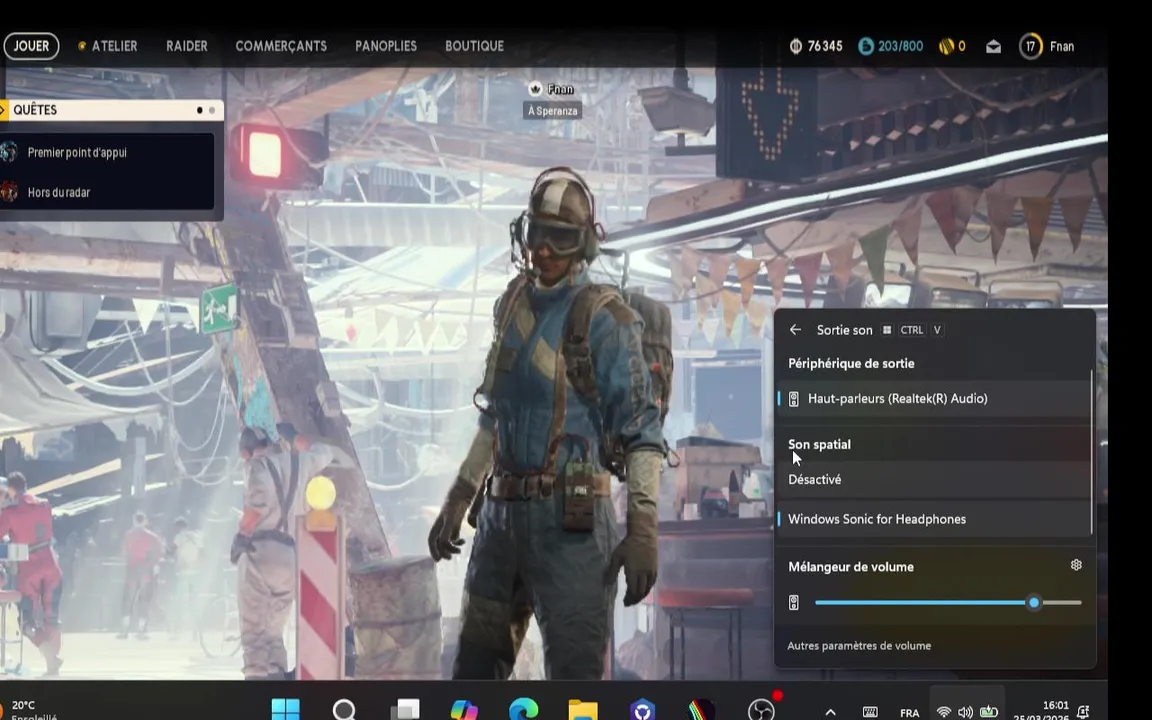The width and height of the screenshot is (1152, 720).
Task: Open the notifications bell icon
Action: 1083,711
